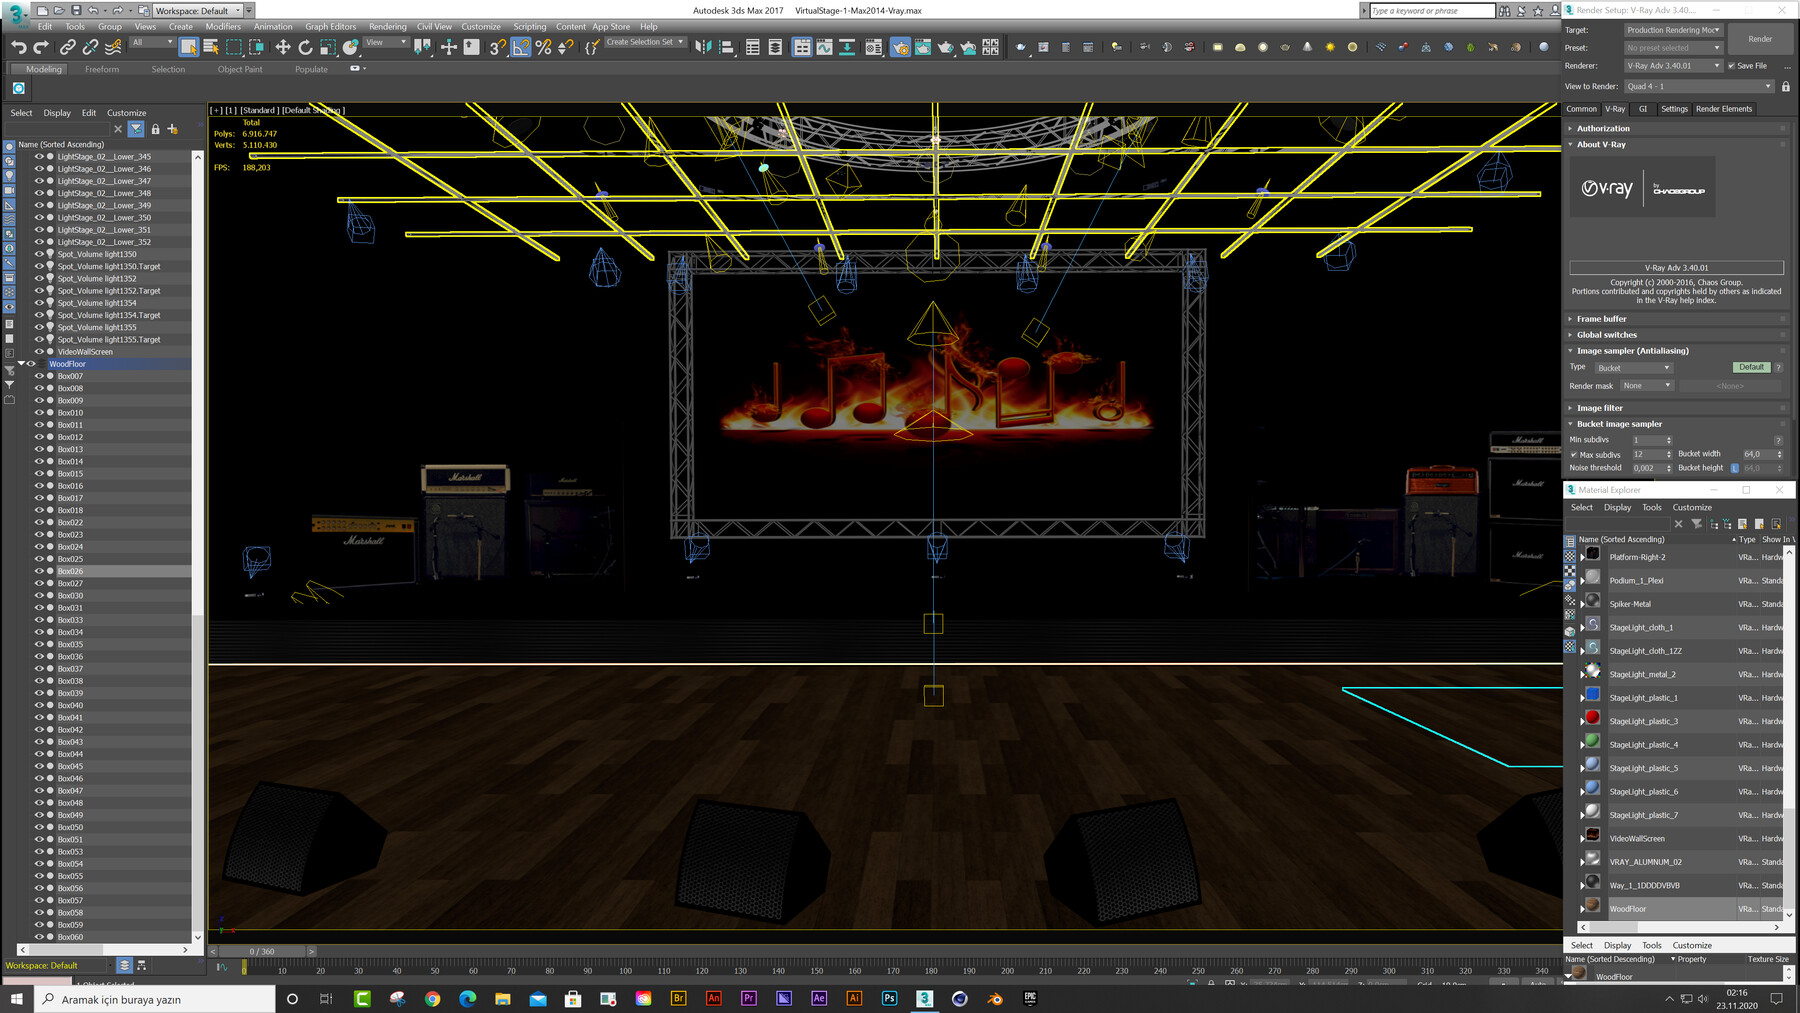Uncheck Max subdivs in Bucket image sampler
This screenshot has width=1800, height=1013.
tap(1573, 454)
